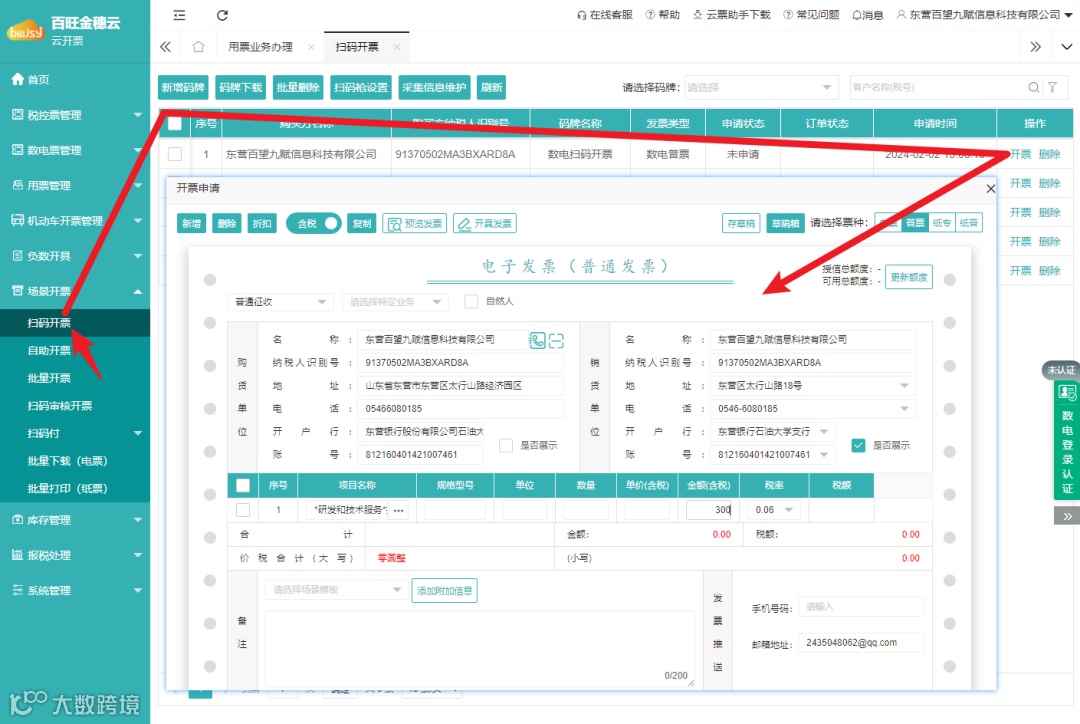This screenshot has height=724, width=1080.
Task: Click the 预览发票 preview button
Action: pyautogui.click(x=415, y=223)
